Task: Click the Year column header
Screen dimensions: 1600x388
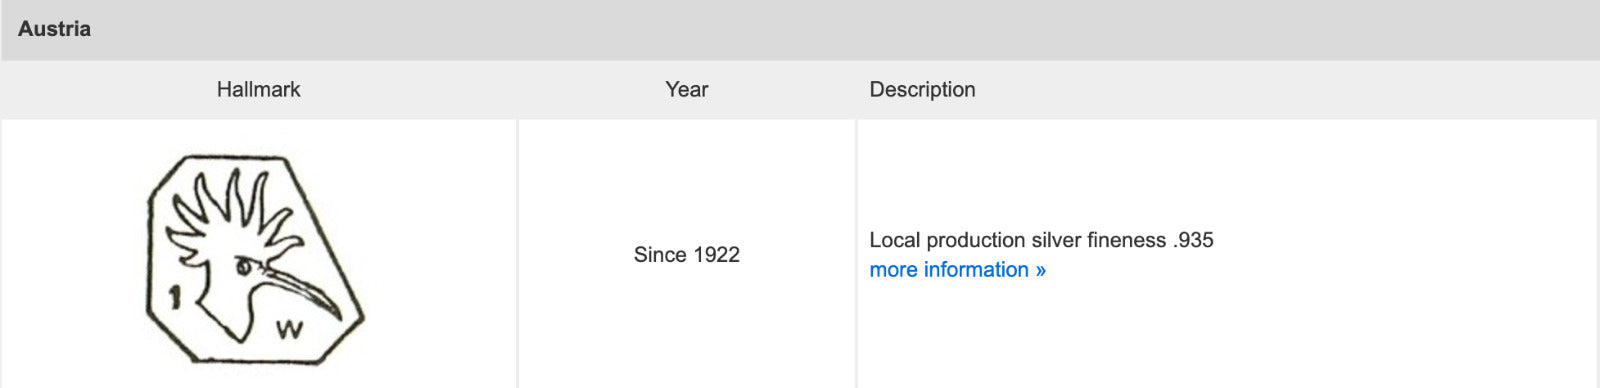Action: tap(686, 90)
